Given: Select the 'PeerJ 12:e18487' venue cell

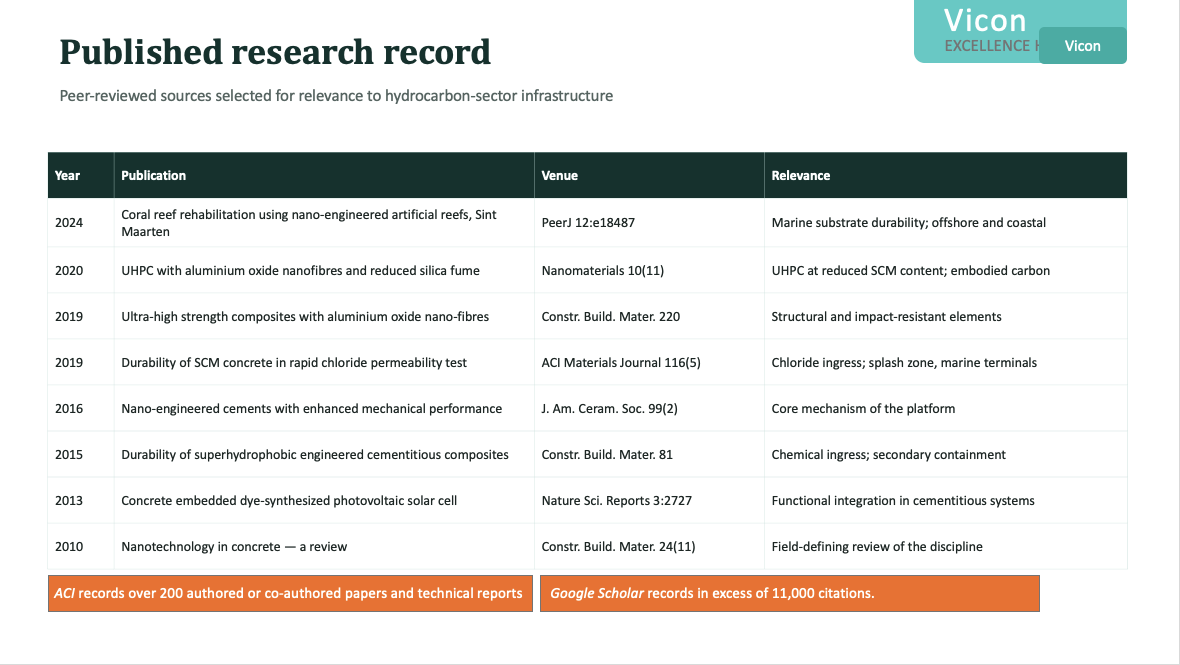Looking at the screenshot, I should tap(649, 223).
